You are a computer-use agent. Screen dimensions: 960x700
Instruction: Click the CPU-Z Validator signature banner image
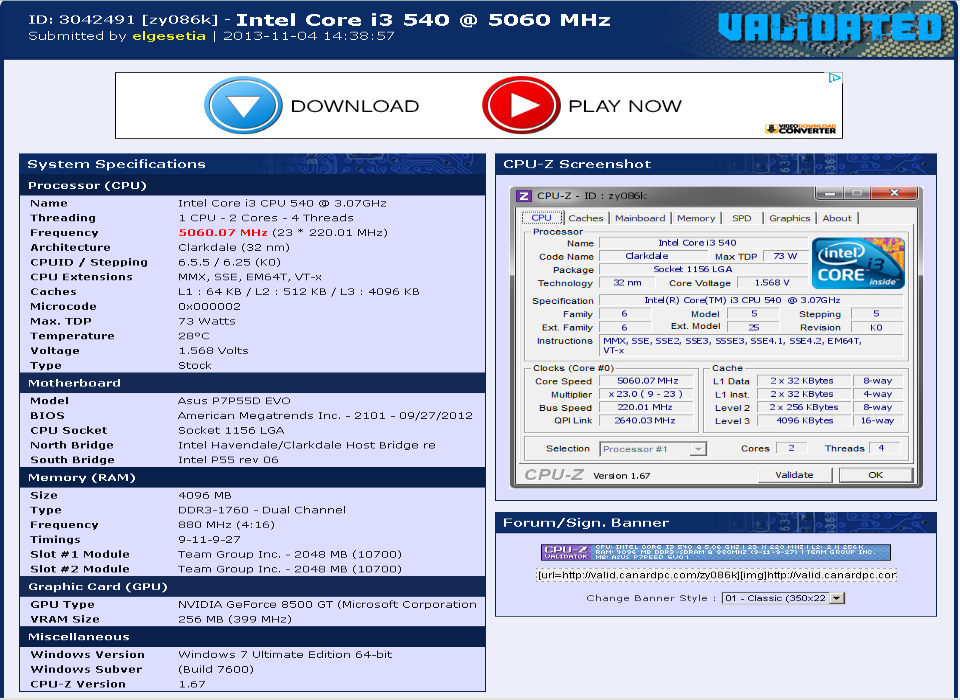tap(716, 552)
